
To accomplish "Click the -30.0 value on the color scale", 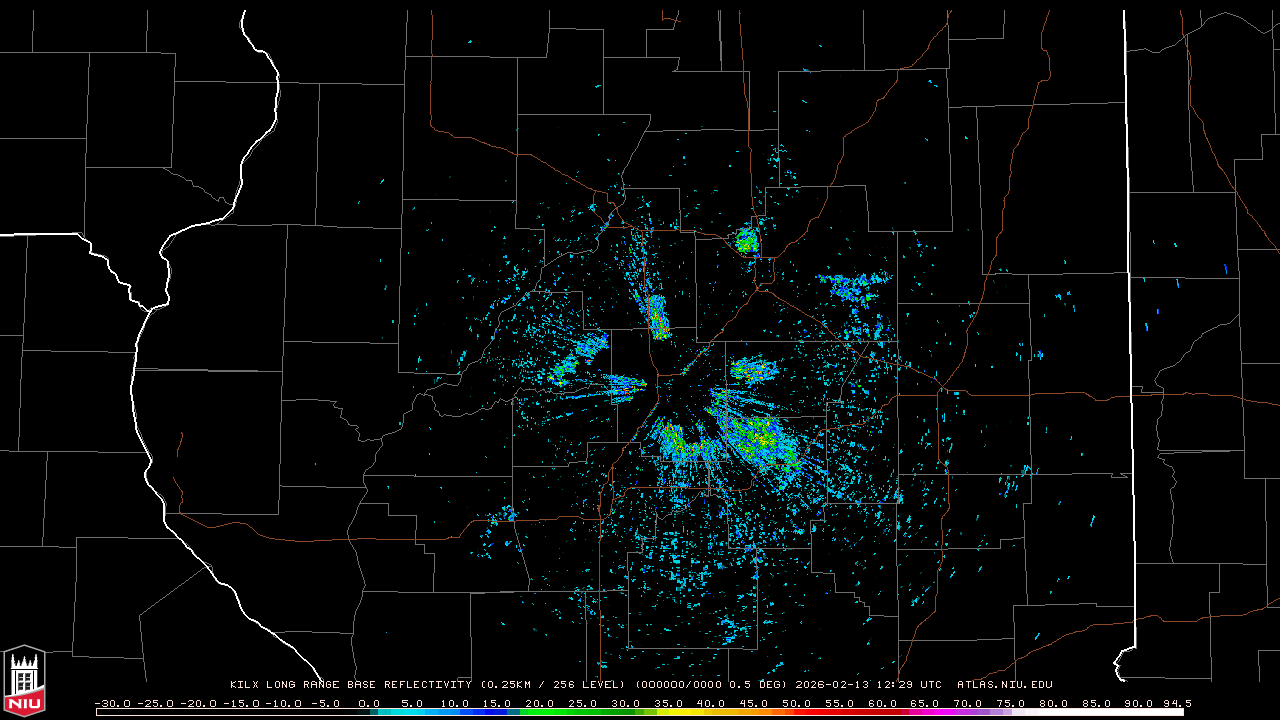I will (x=112, y=703).
